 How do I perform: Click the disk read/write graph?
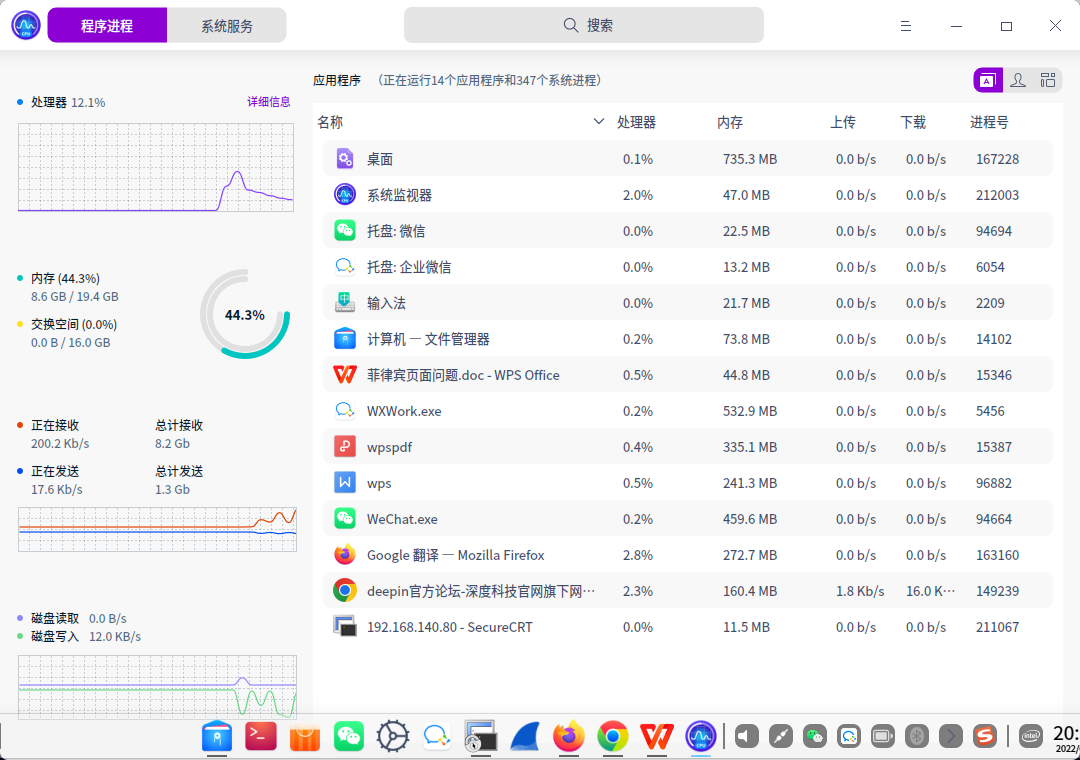pos(157,687)
